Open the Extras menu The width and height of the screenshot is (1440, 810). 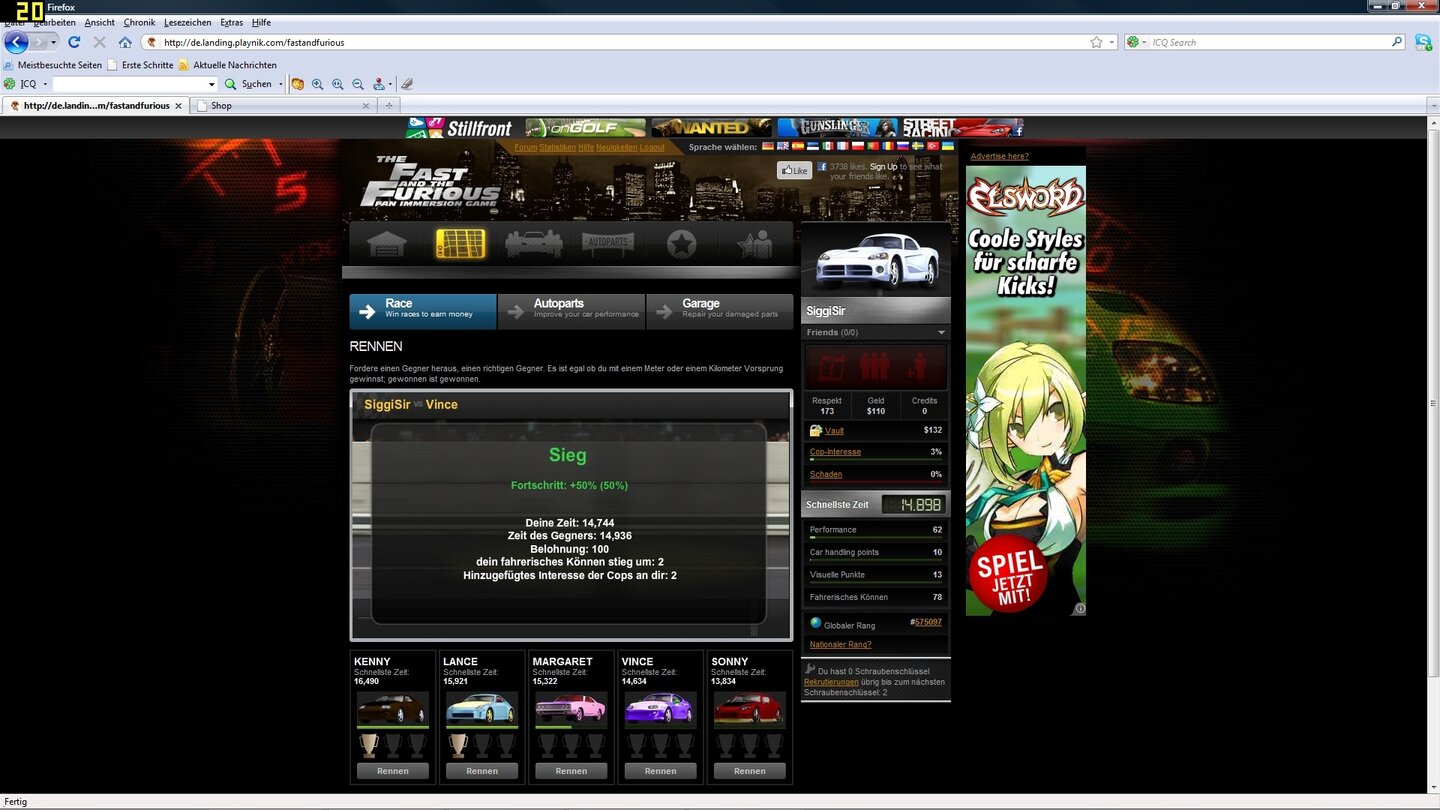point(231,22)
